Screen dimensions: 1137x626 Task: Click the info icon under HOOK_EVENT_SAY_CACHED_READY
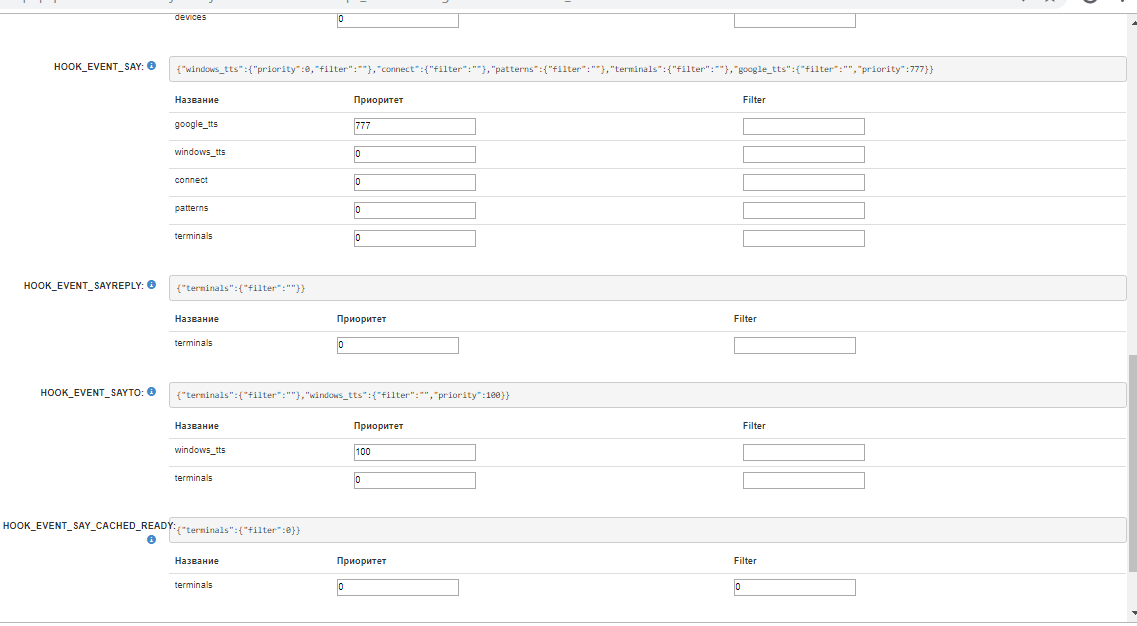(152, 539)
